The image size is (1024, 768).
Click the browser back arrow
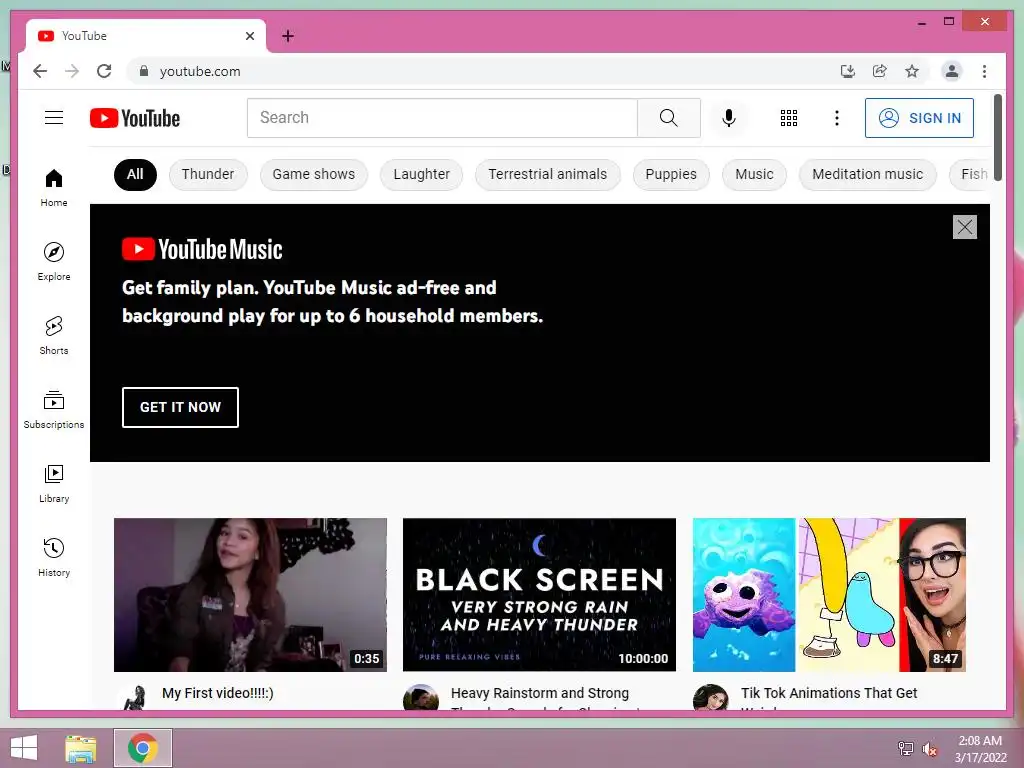click(40, 71)
